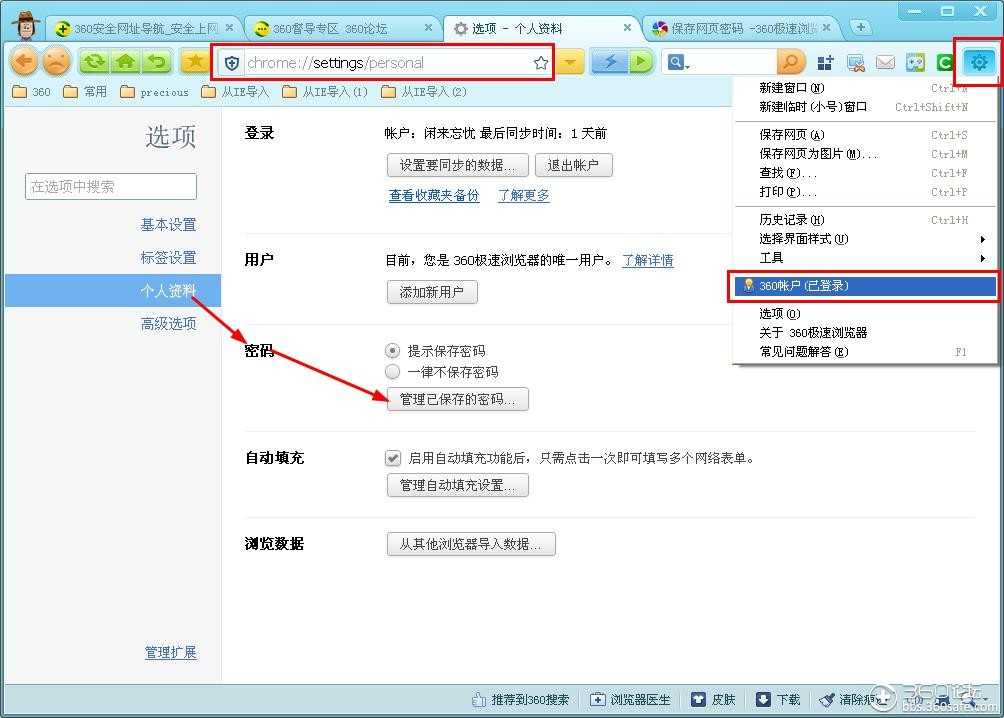Open 管理扩展 link

[x=170, y=653]
